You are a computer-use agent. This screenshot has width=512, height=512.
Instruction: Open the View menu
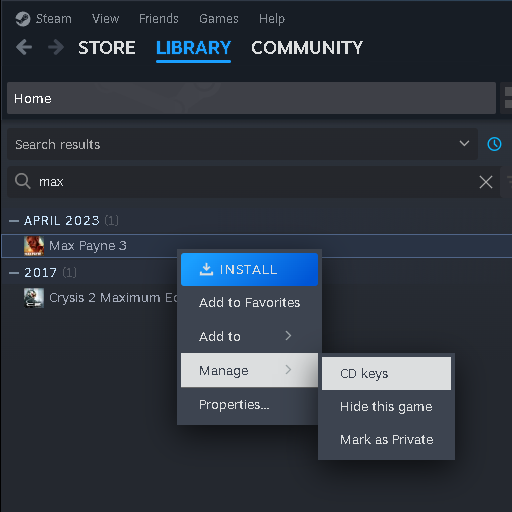(x=105, y=19)
